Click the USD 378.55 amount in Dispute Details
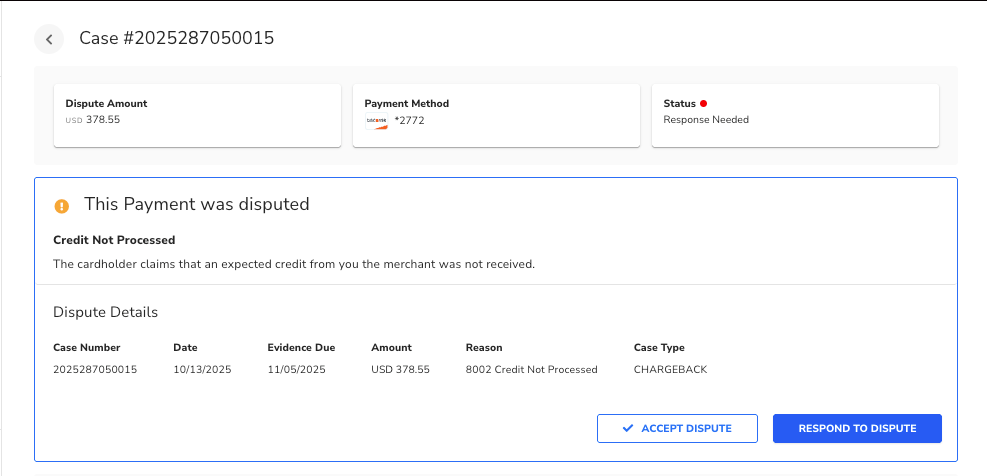This screenshot has width=987, height=476. (400, 370)
